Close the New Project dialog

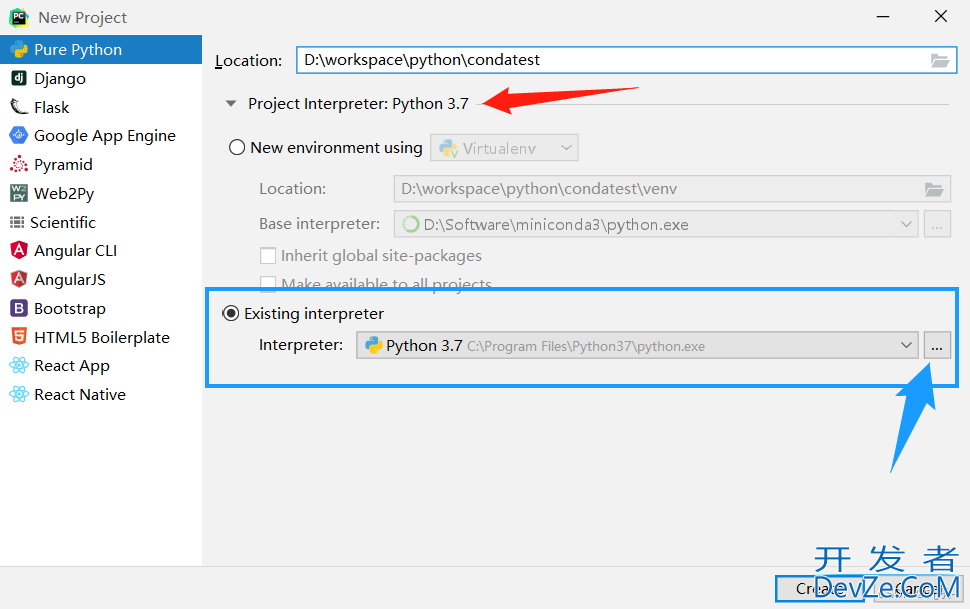point(941,17)
